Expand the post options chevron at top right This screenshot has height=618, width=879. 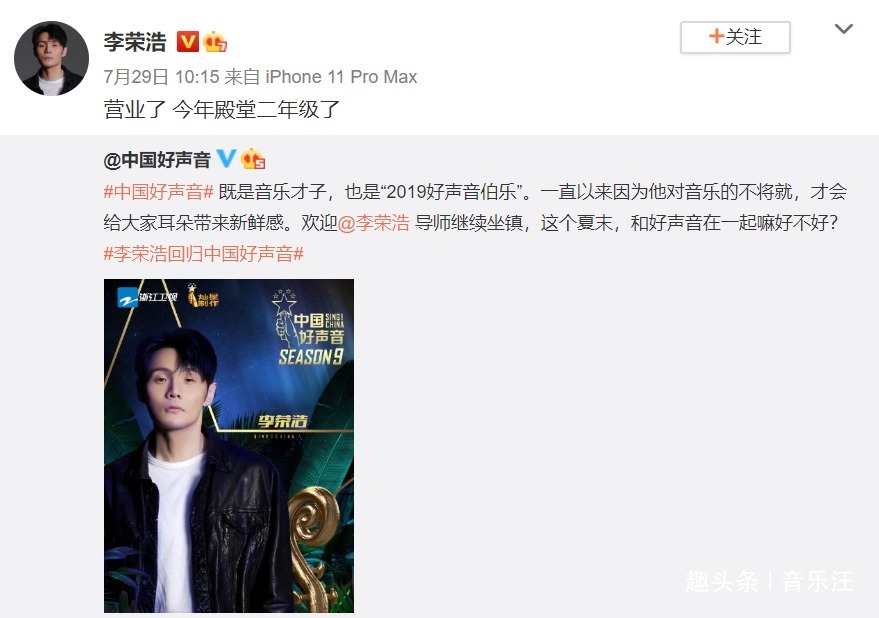[843, 29]
